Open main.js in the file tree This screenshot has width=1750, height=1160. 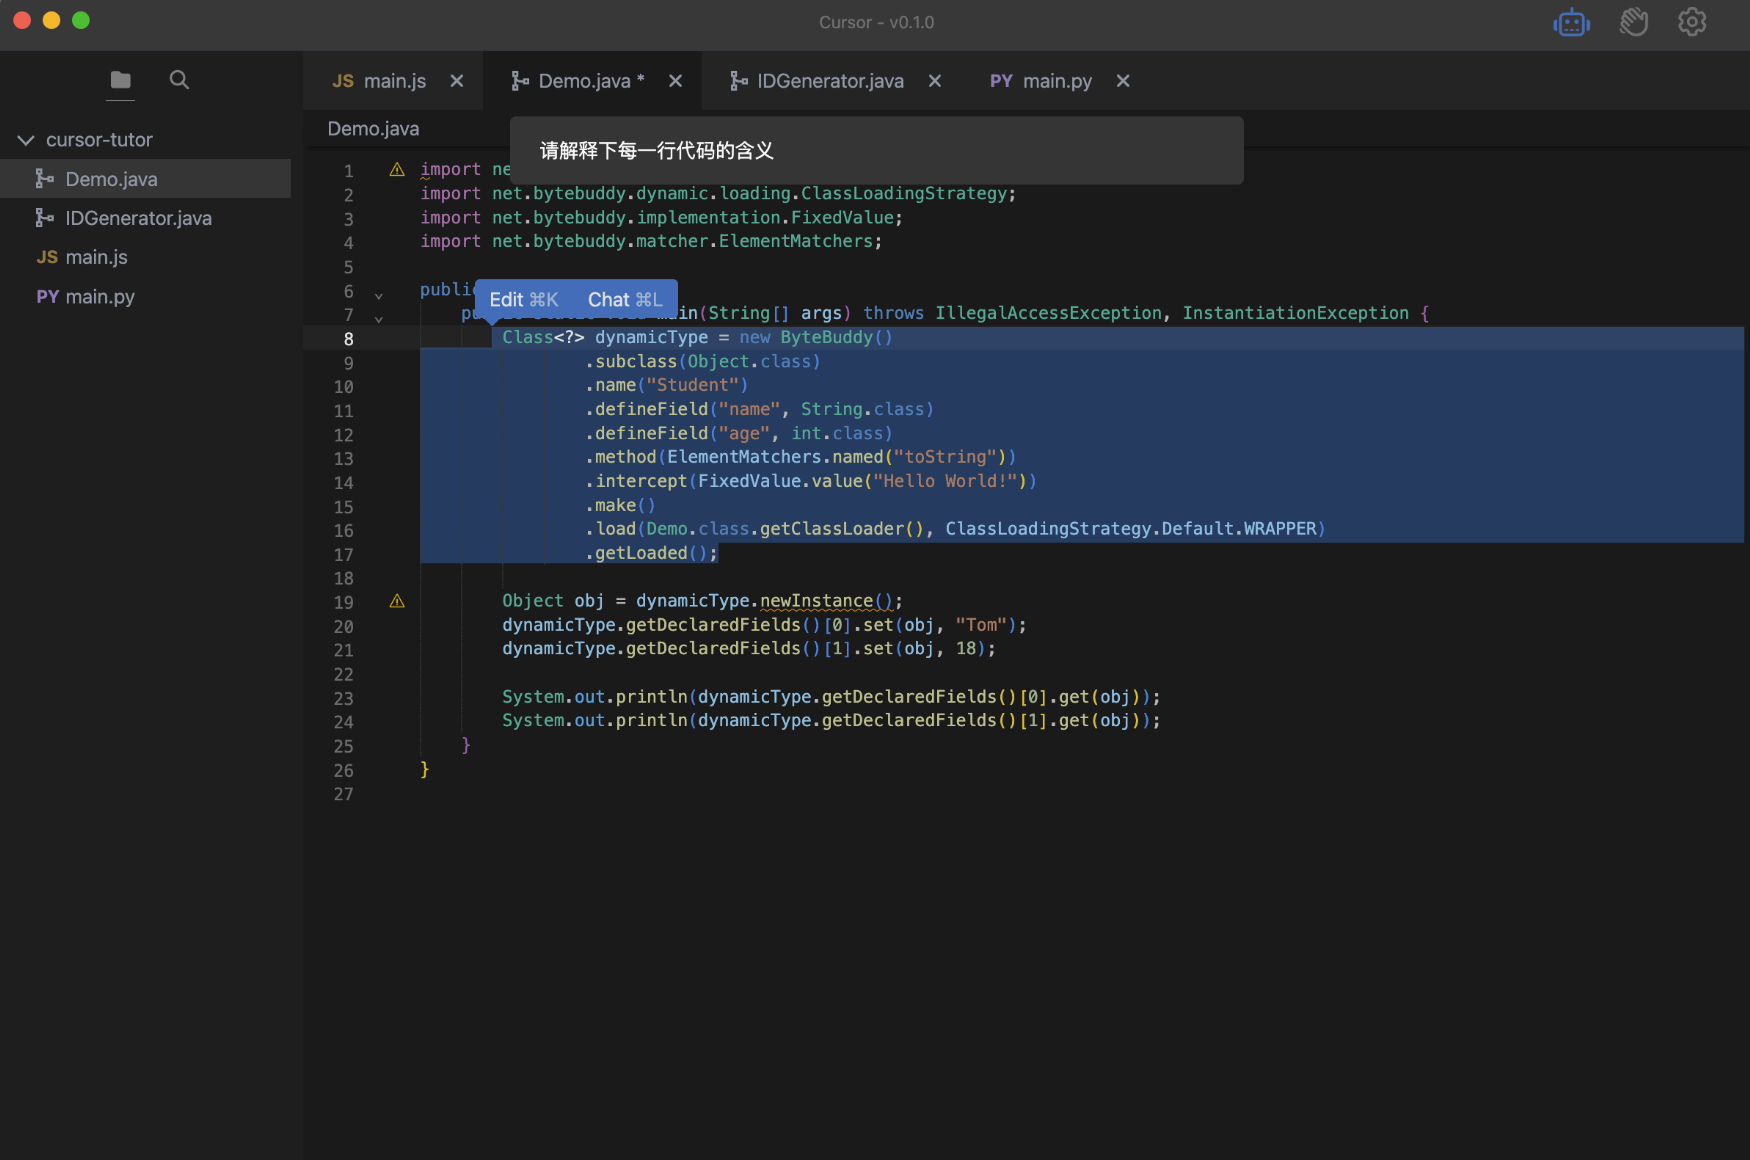tap(146, 257)
